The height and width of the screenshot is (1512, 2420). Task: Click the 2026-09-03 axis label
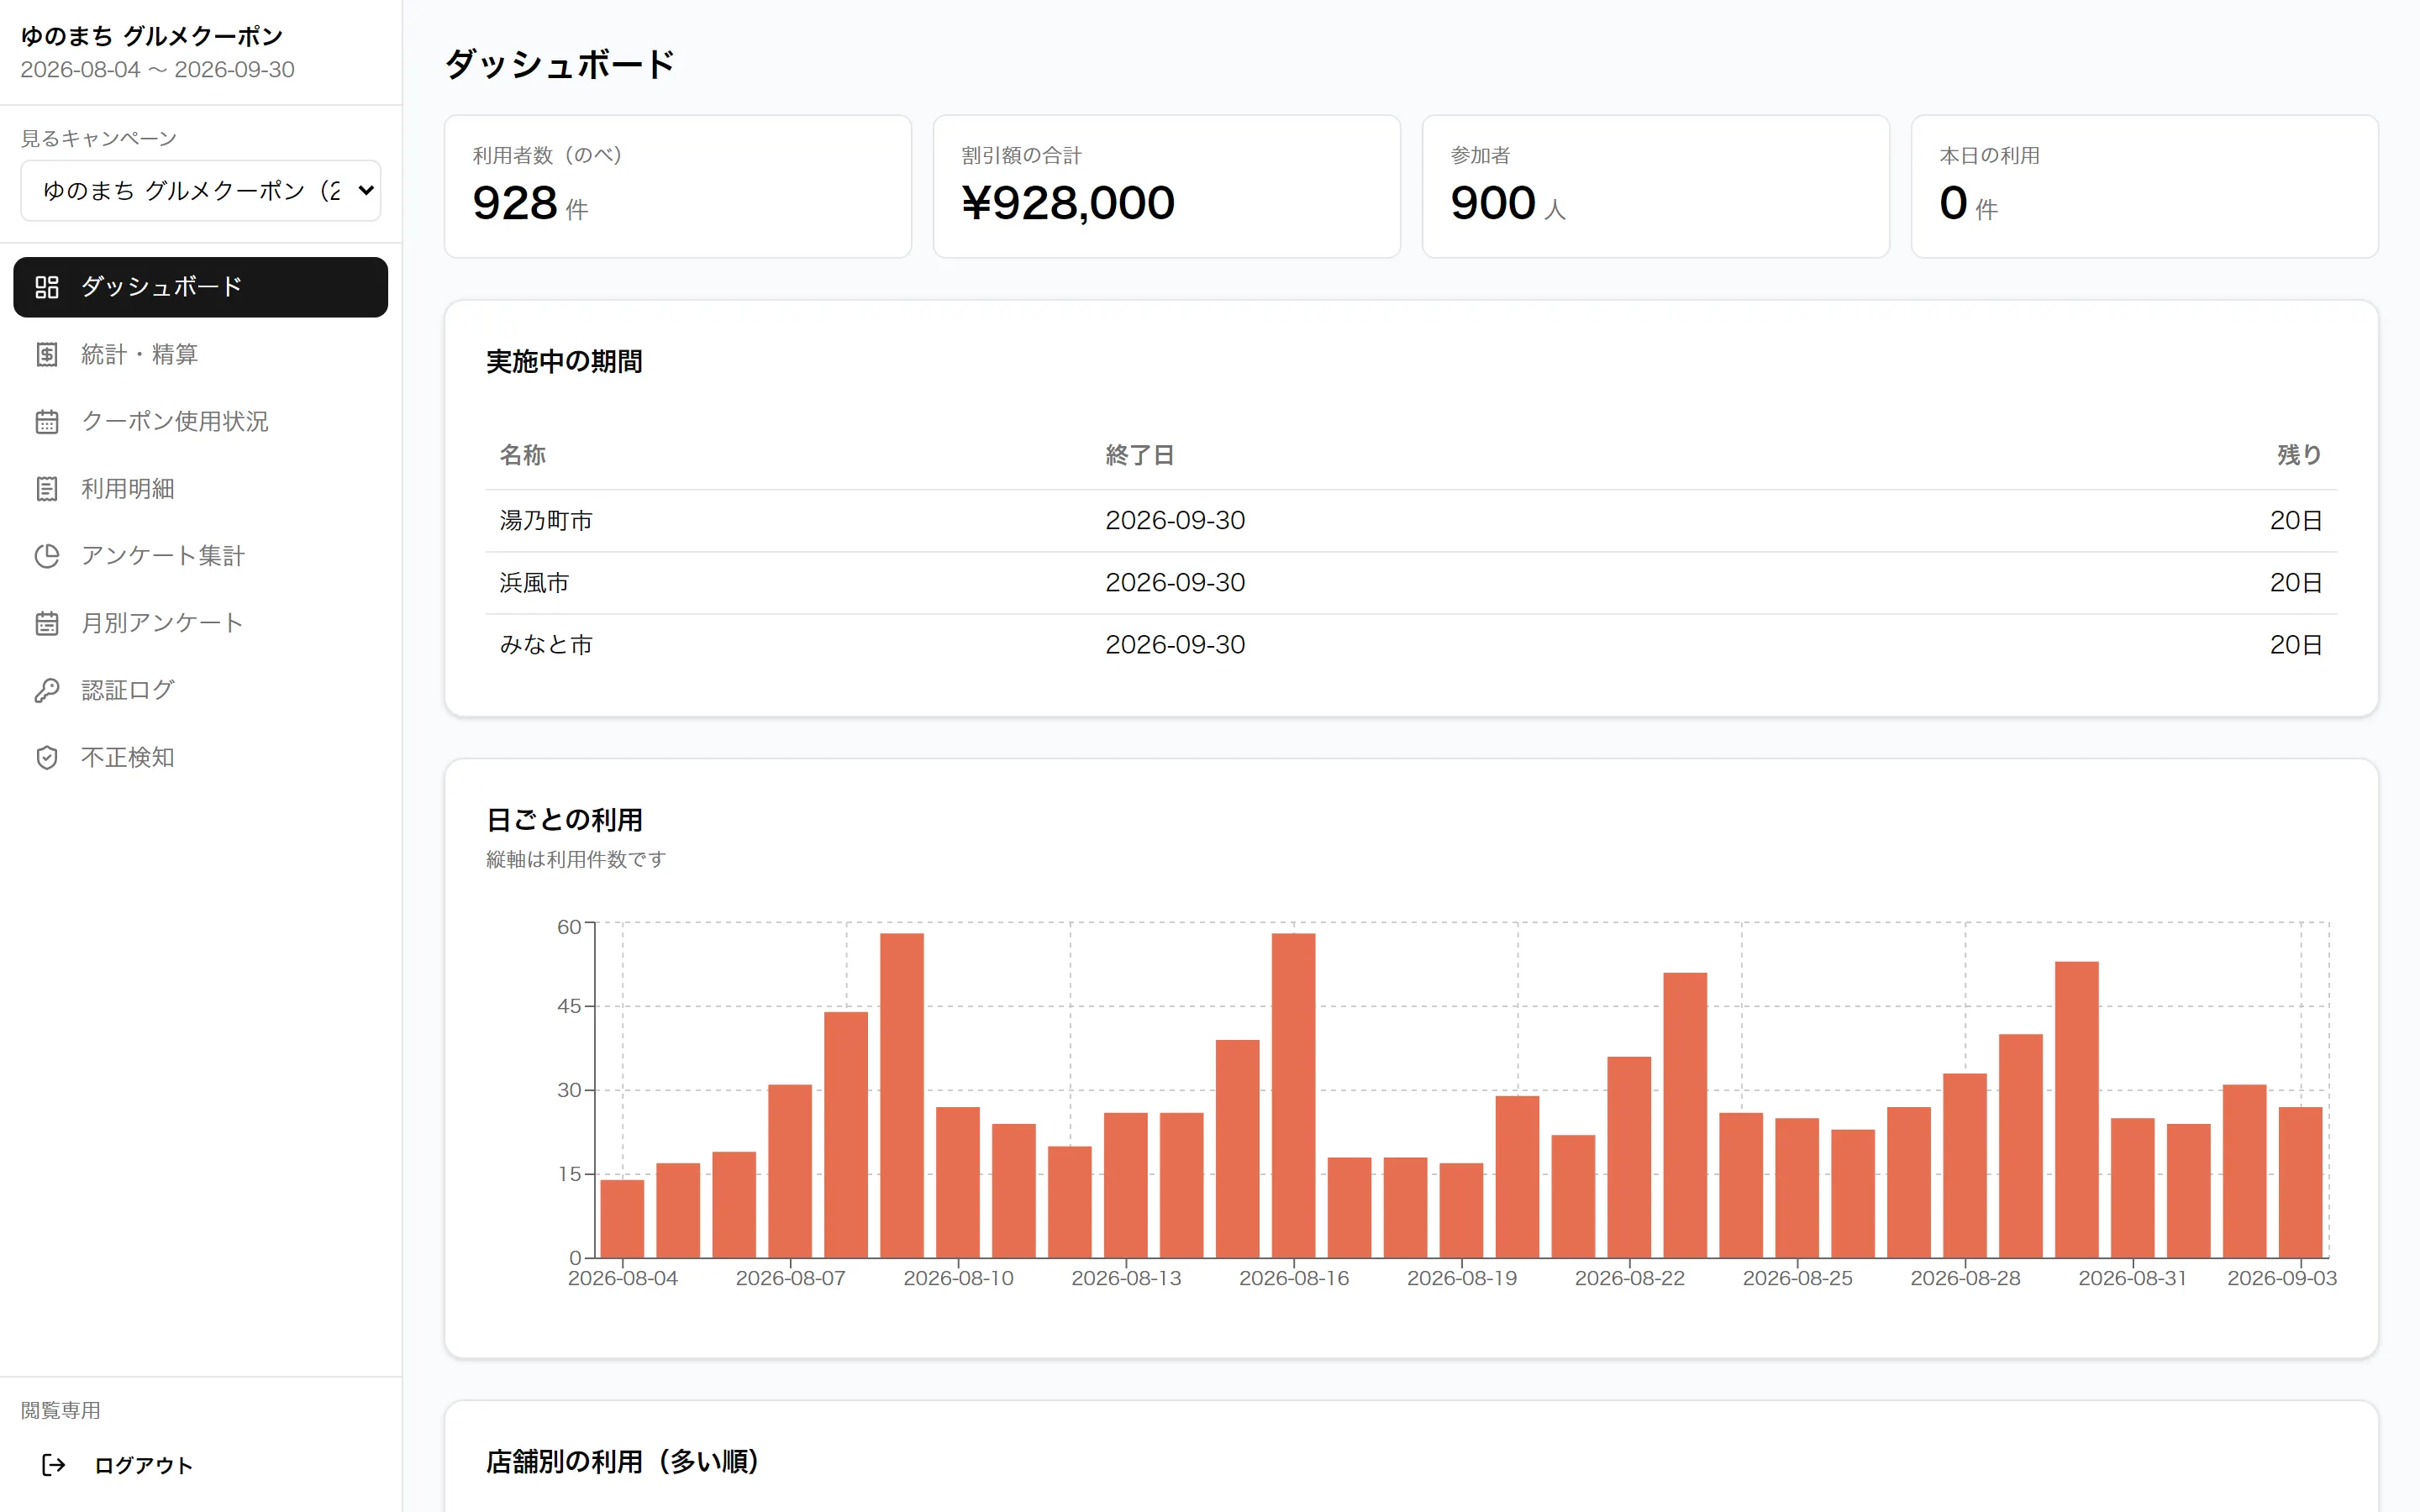(x=2282, y=1278)
